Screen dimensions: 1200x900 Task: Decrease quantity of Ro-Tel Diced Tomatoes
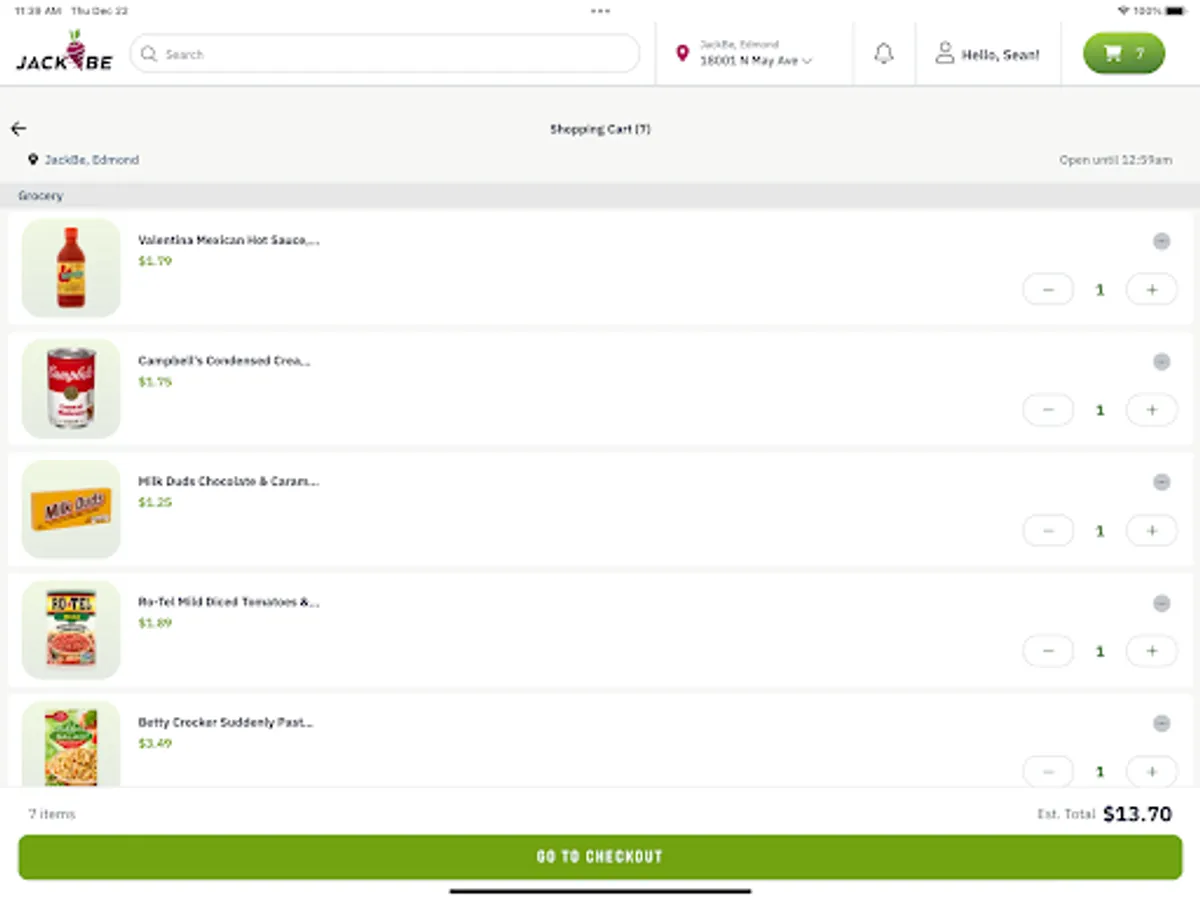1048,651
